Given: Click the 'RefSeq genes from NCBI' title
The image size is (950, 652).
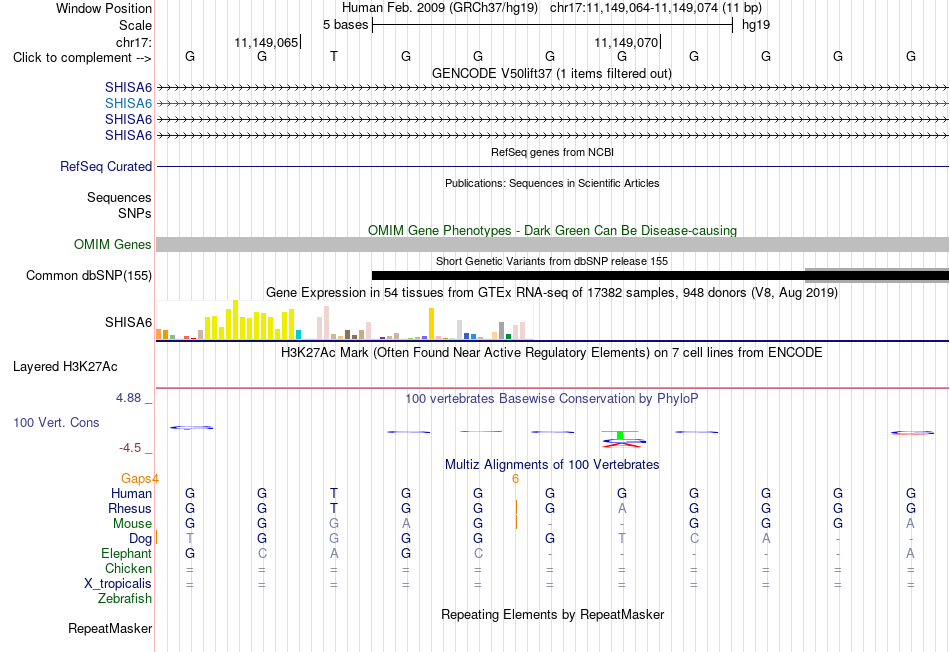Looking at the screenshot, I should click(552, 152).
